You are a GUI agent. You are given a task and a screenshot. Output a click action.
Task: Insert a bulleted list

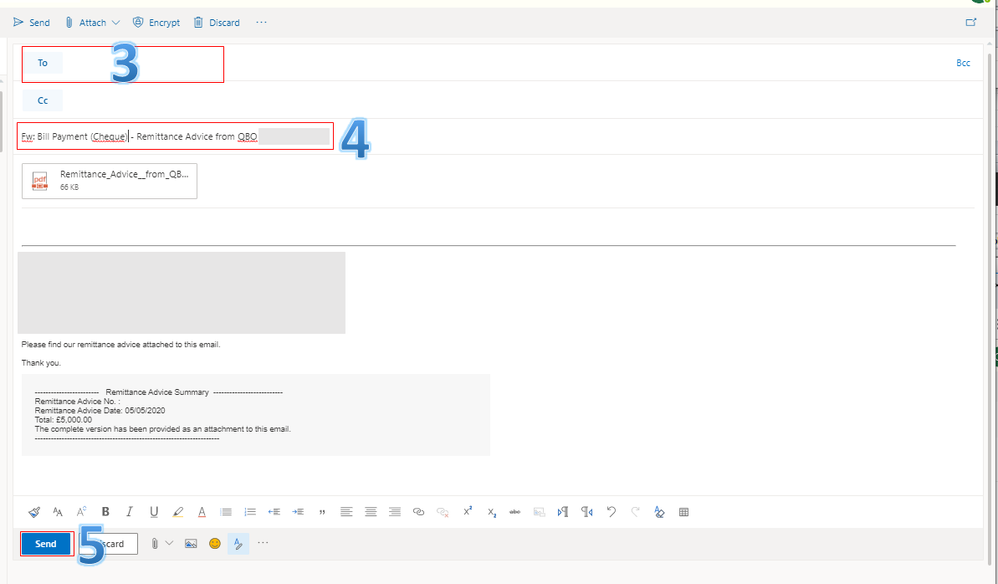click(x=226, y=511)
